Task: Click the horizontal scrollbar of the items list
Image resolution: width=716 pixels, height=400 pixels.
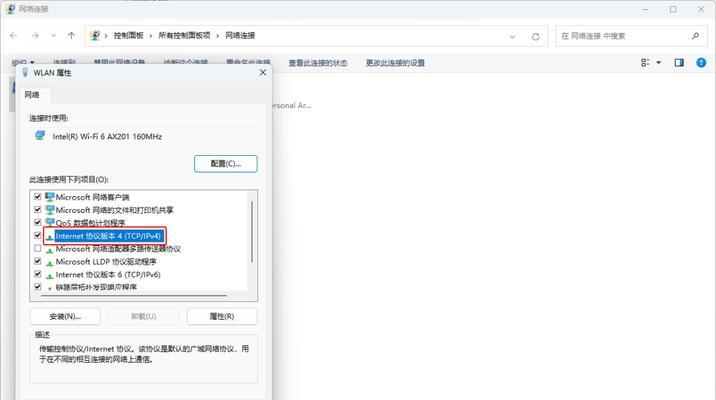Action: (x=133, y=295)
